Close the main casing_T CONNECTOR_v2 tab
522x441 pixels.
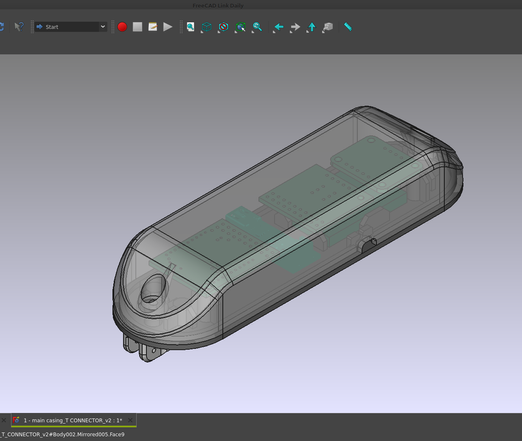130,420
